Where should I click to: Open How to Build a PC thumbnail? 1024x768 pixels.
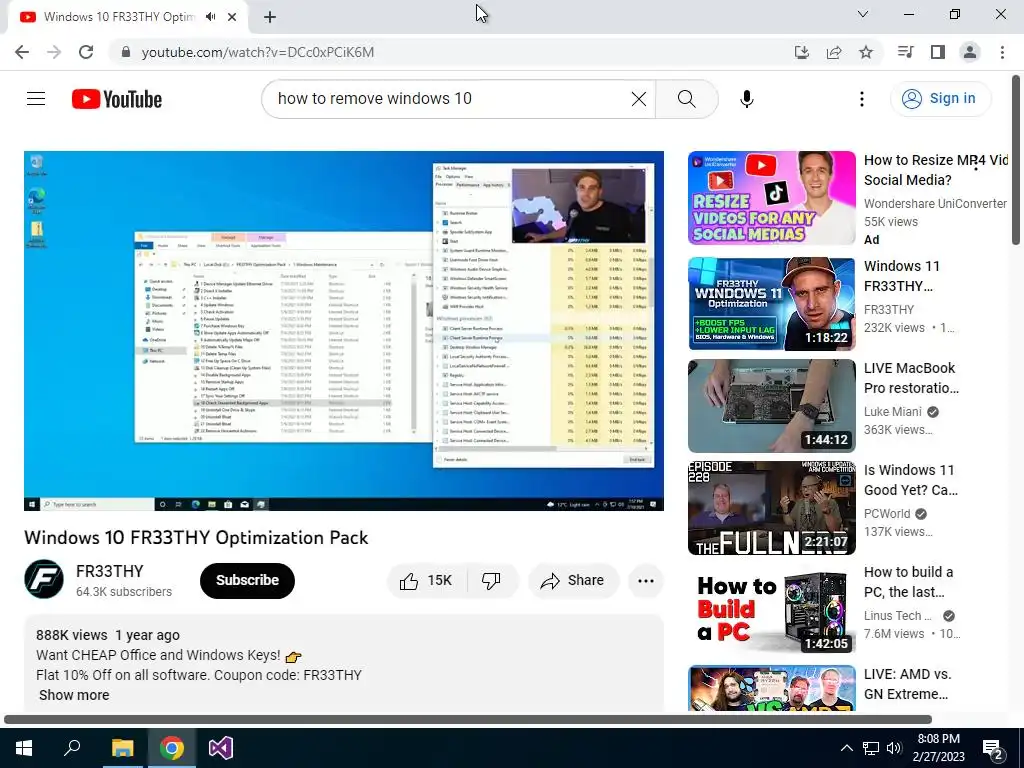771,609
